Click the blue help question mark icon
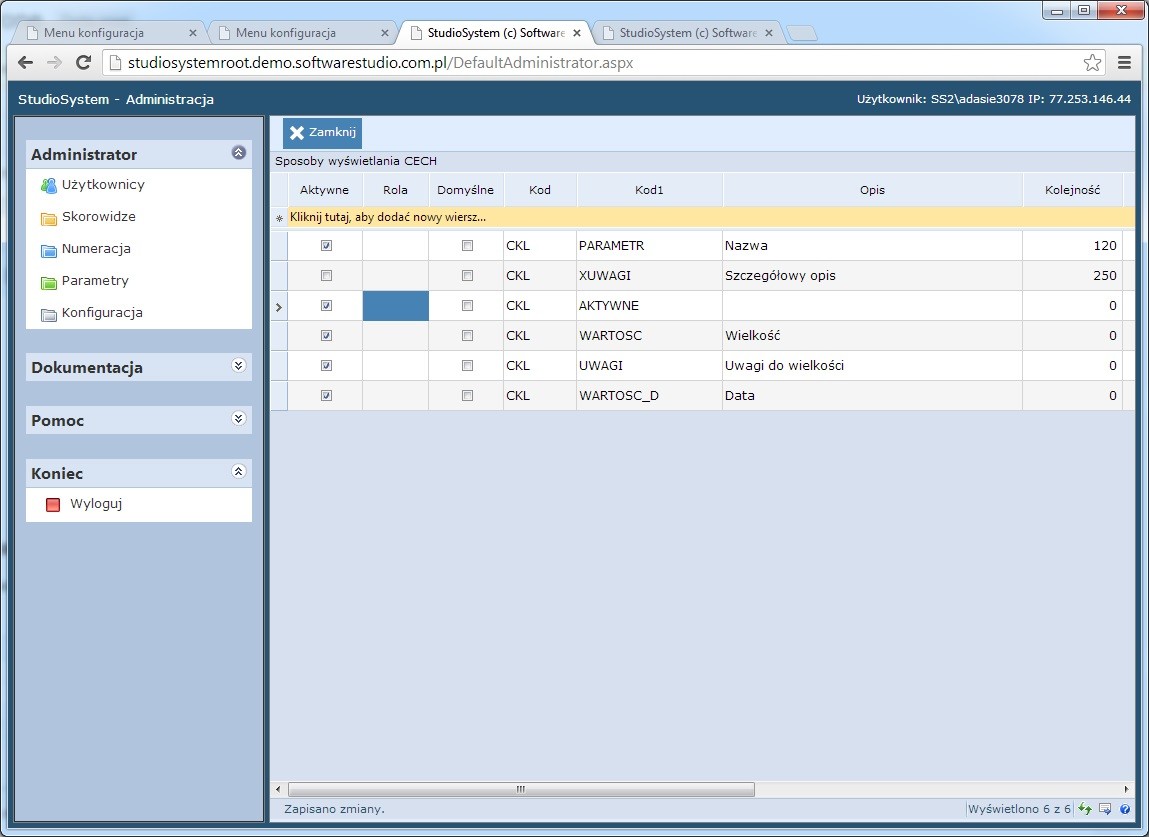The height and width of the screenshot is (837, 1149). coord(1125,809)
